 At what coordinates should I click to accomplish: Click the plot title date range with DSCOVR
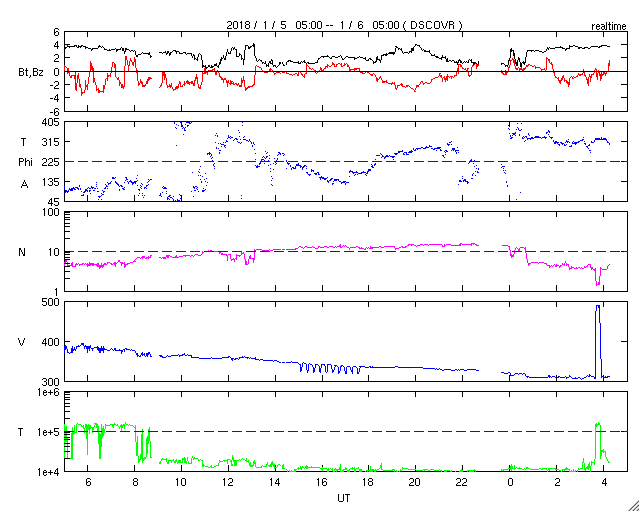click(x=344, y=25)
